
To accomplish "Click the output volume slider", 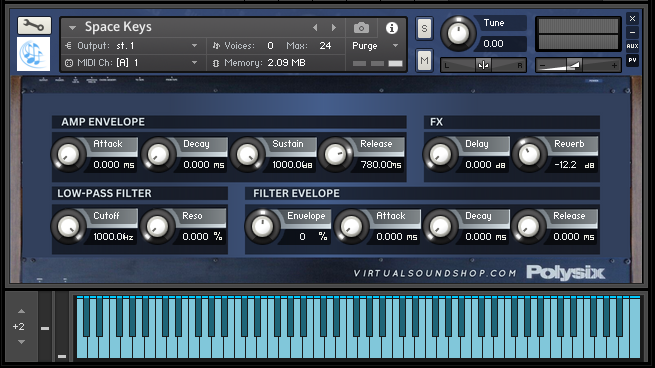I will (x=578, y=65).
